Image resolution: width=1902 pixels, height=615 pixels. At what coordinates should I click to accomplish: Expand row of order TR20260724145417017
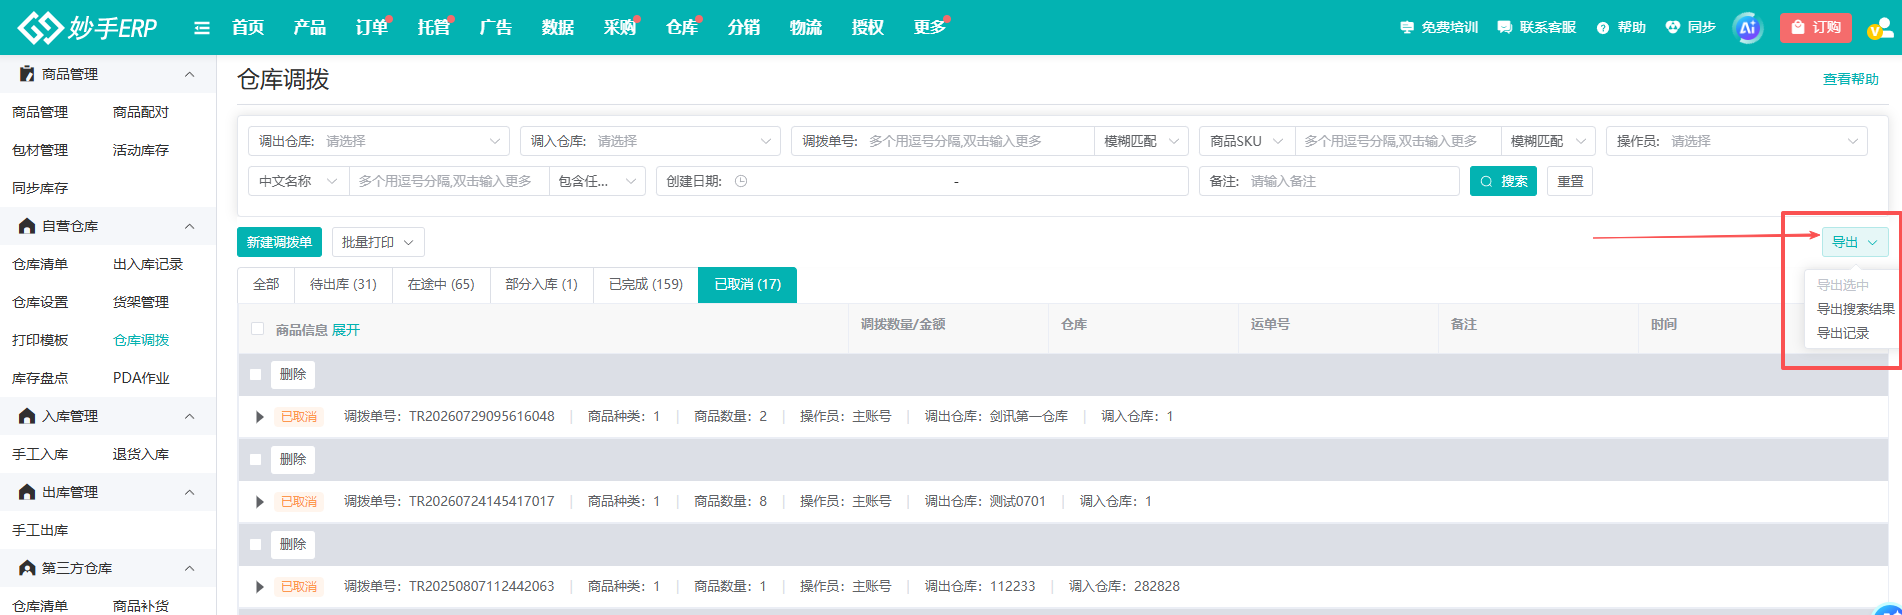259,502
